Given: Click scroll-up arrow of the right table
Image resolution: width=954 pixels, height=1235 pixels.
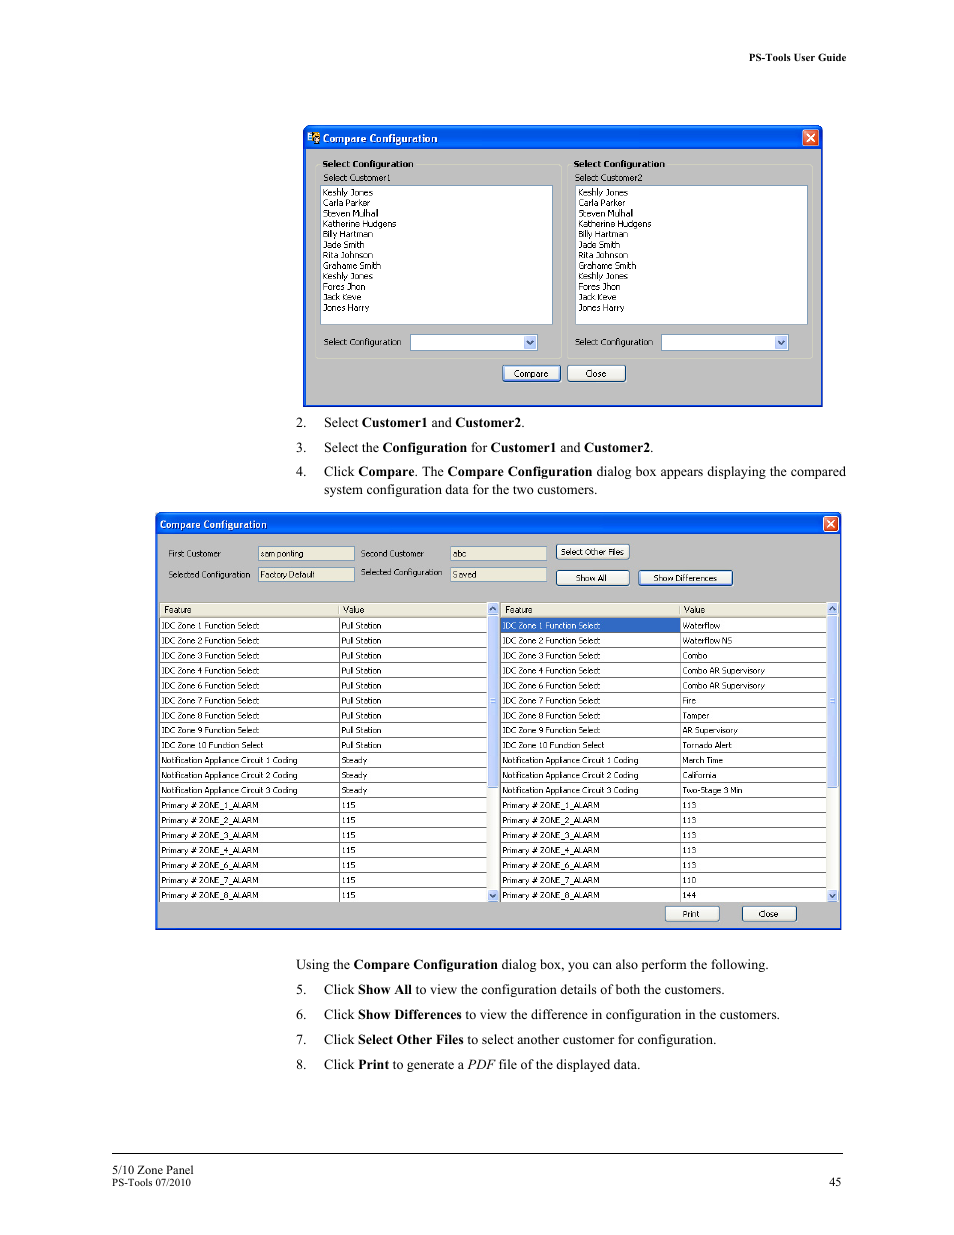Looking at the screenshot, I should click(x=832, y=609).
